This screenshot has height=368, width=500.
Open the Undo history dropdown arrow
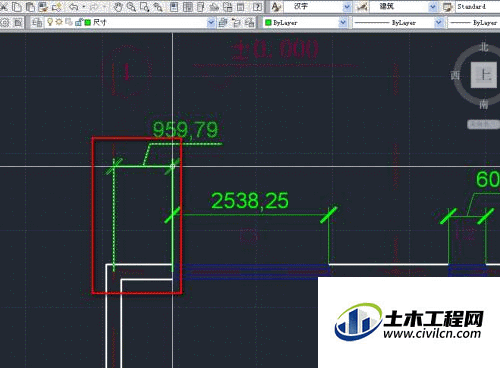coord(84,6)
